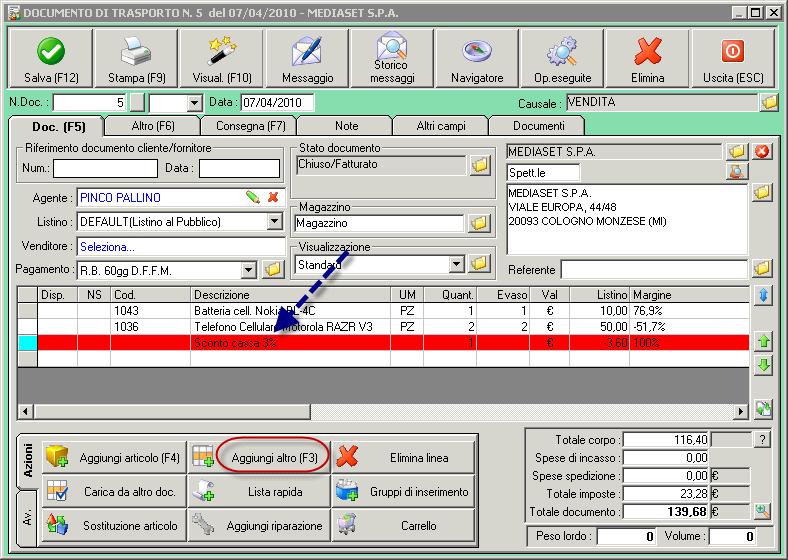The width and height of the screenshot is (788, 560).
Task: View Op.eseguite operations log
Action: click(x=562, y=58)
